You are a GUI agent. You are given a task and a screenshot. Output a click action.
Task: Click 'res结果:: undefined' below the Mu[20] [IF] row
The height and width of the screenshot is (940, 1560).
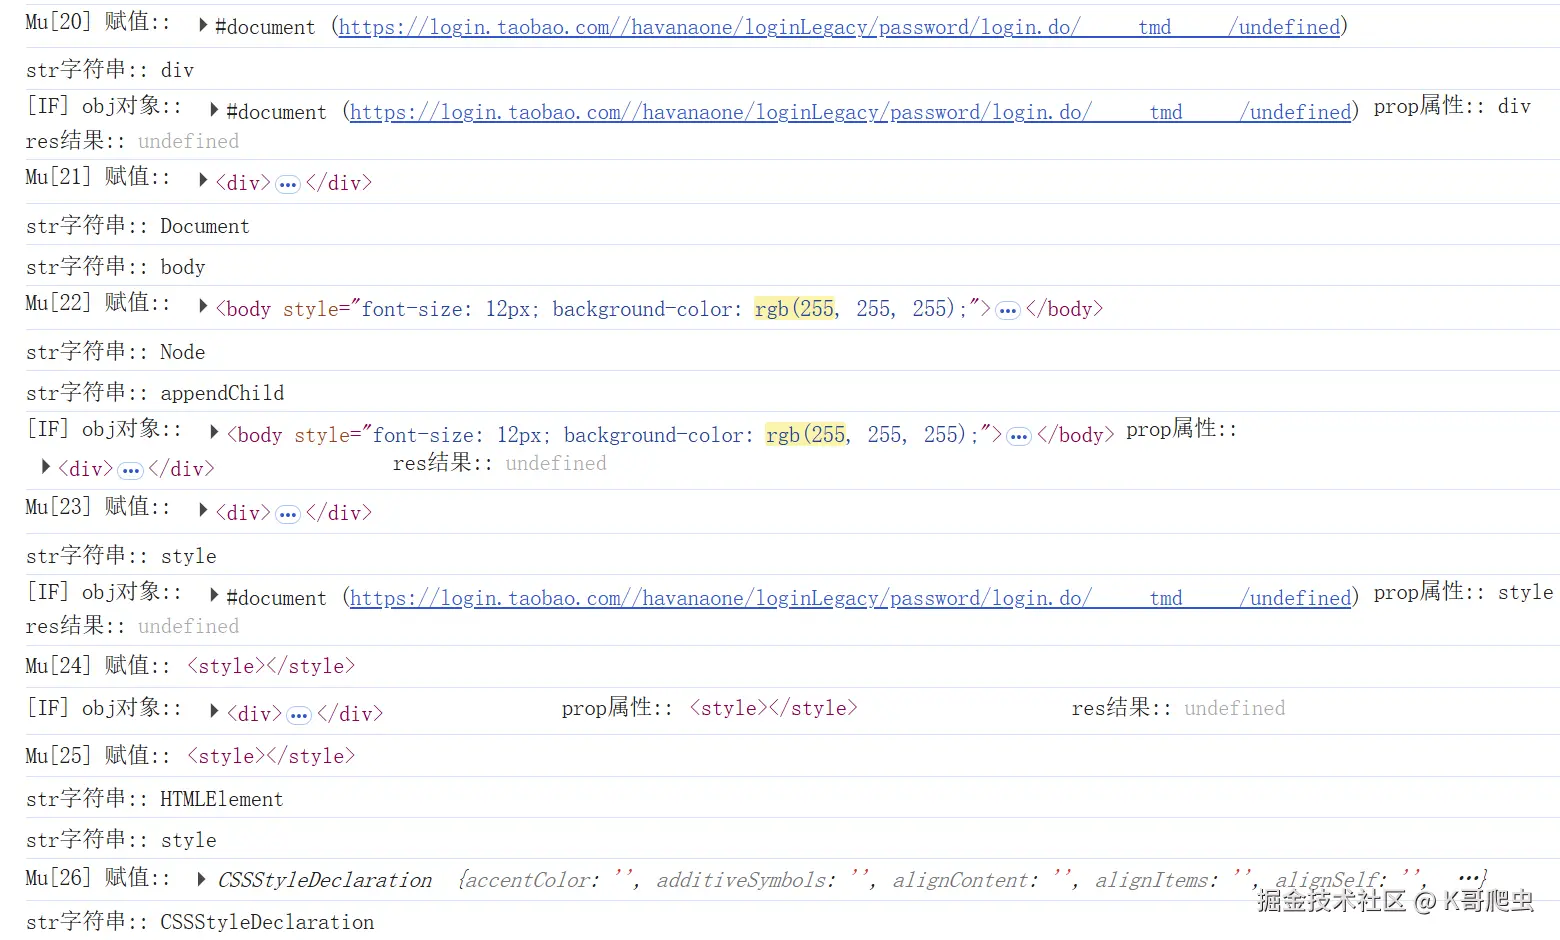[132, 141]
